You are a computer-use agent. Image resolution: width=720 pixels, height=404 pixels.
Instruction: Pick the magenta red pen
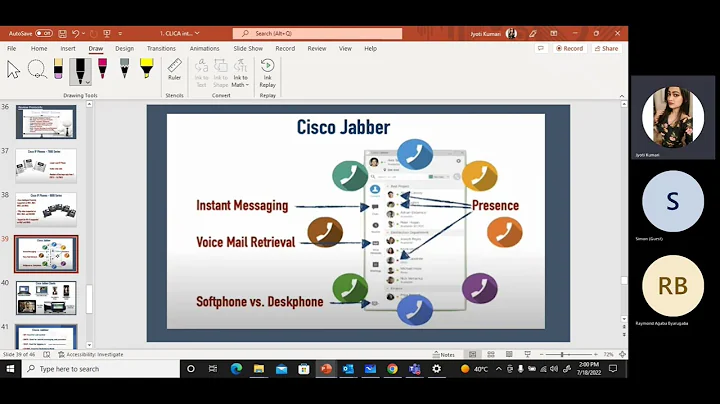[x=102, y=69]
